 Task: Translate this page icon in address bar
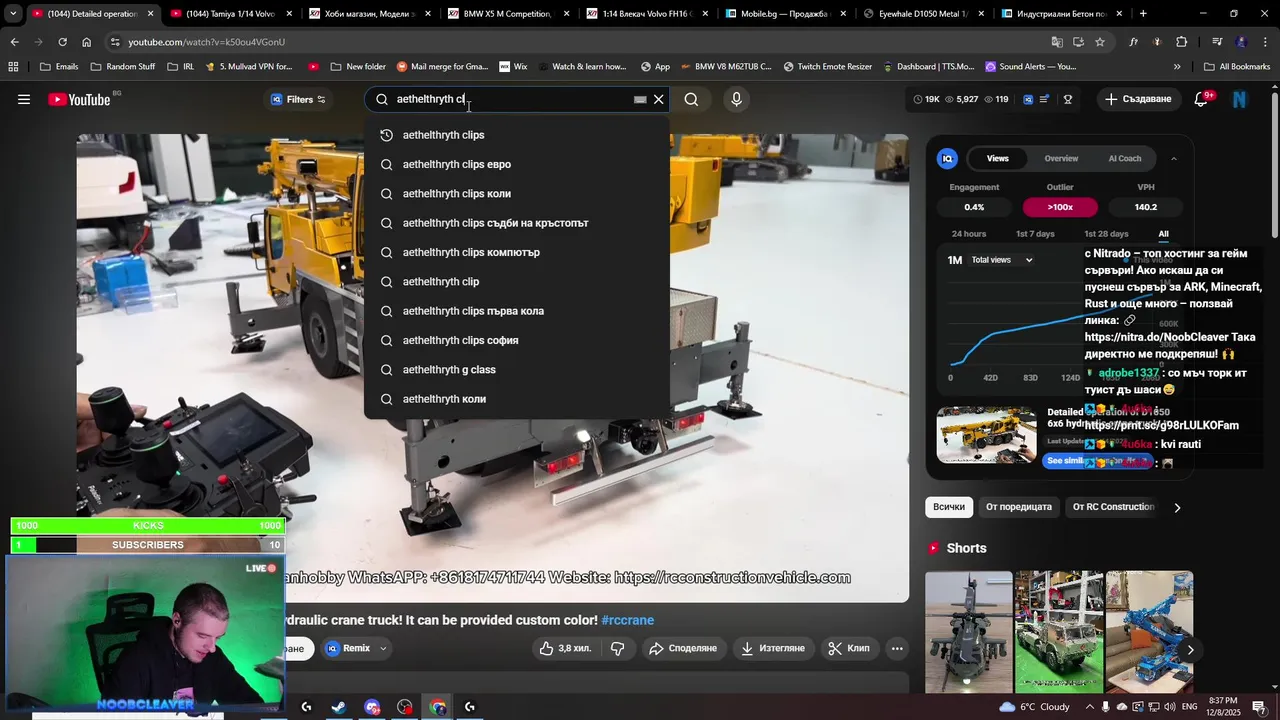[1057, 42]
